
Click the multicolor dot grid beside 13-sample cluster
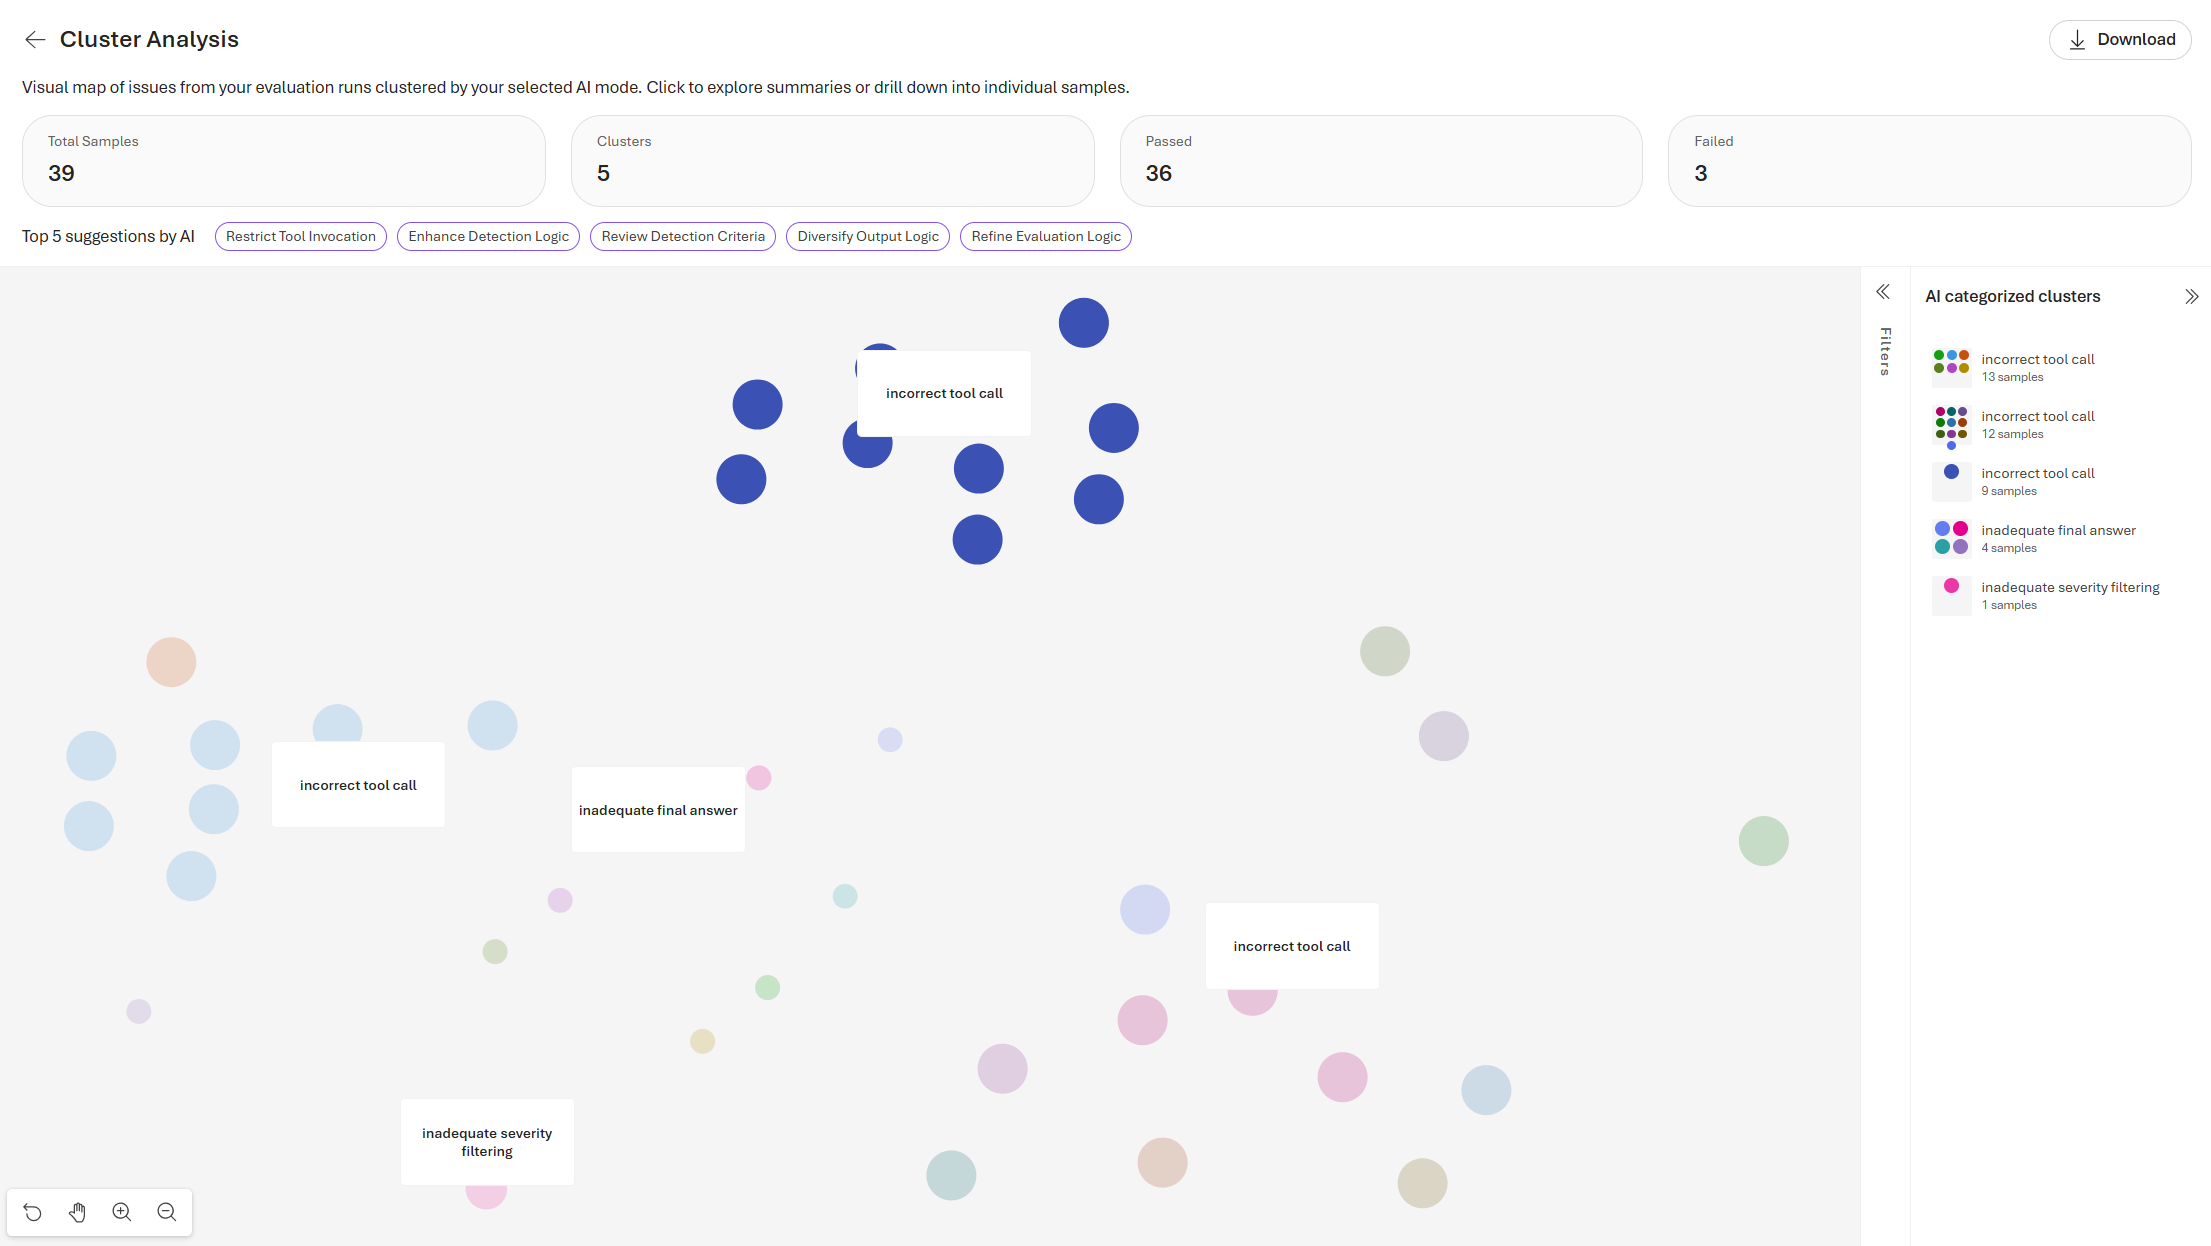click(1950, 365)
